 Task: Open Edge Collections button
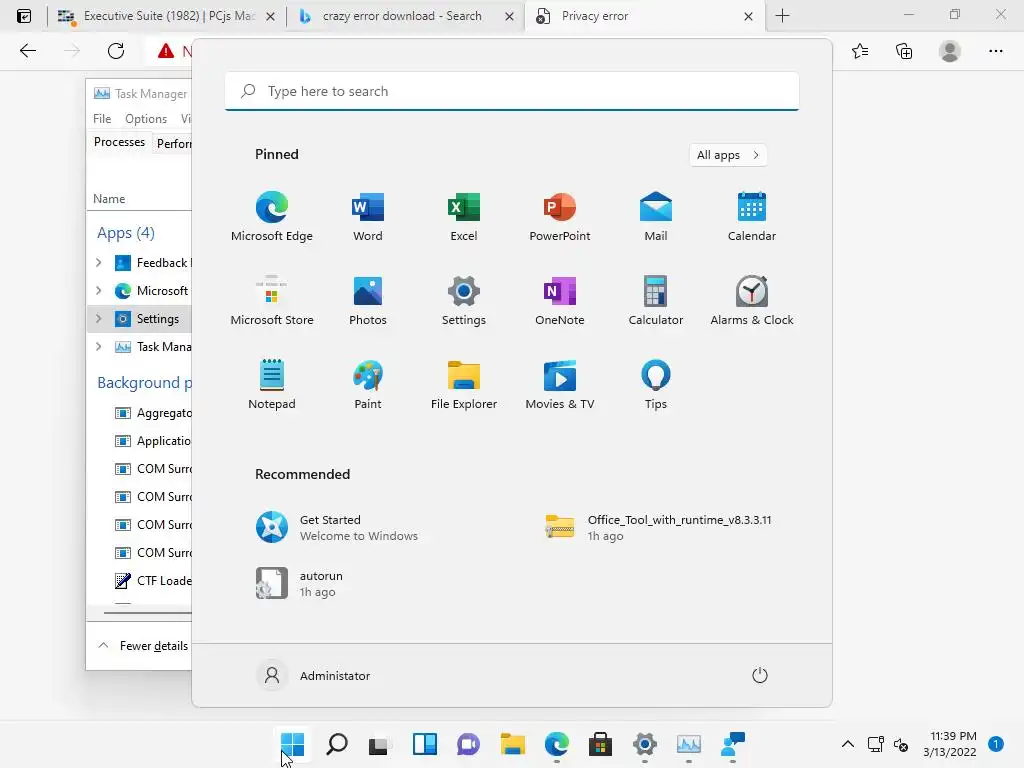904,51
